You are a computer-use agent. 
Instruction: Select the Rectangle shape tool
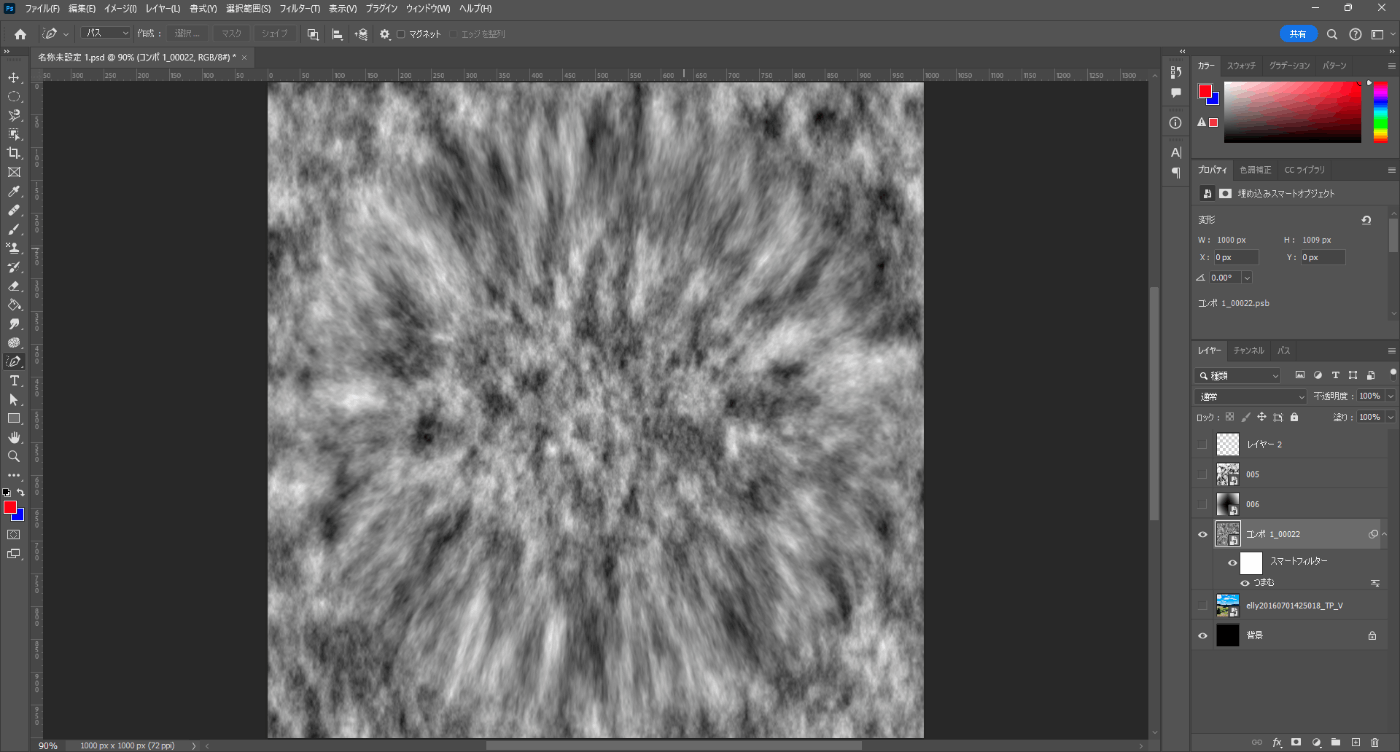(14, 418)
